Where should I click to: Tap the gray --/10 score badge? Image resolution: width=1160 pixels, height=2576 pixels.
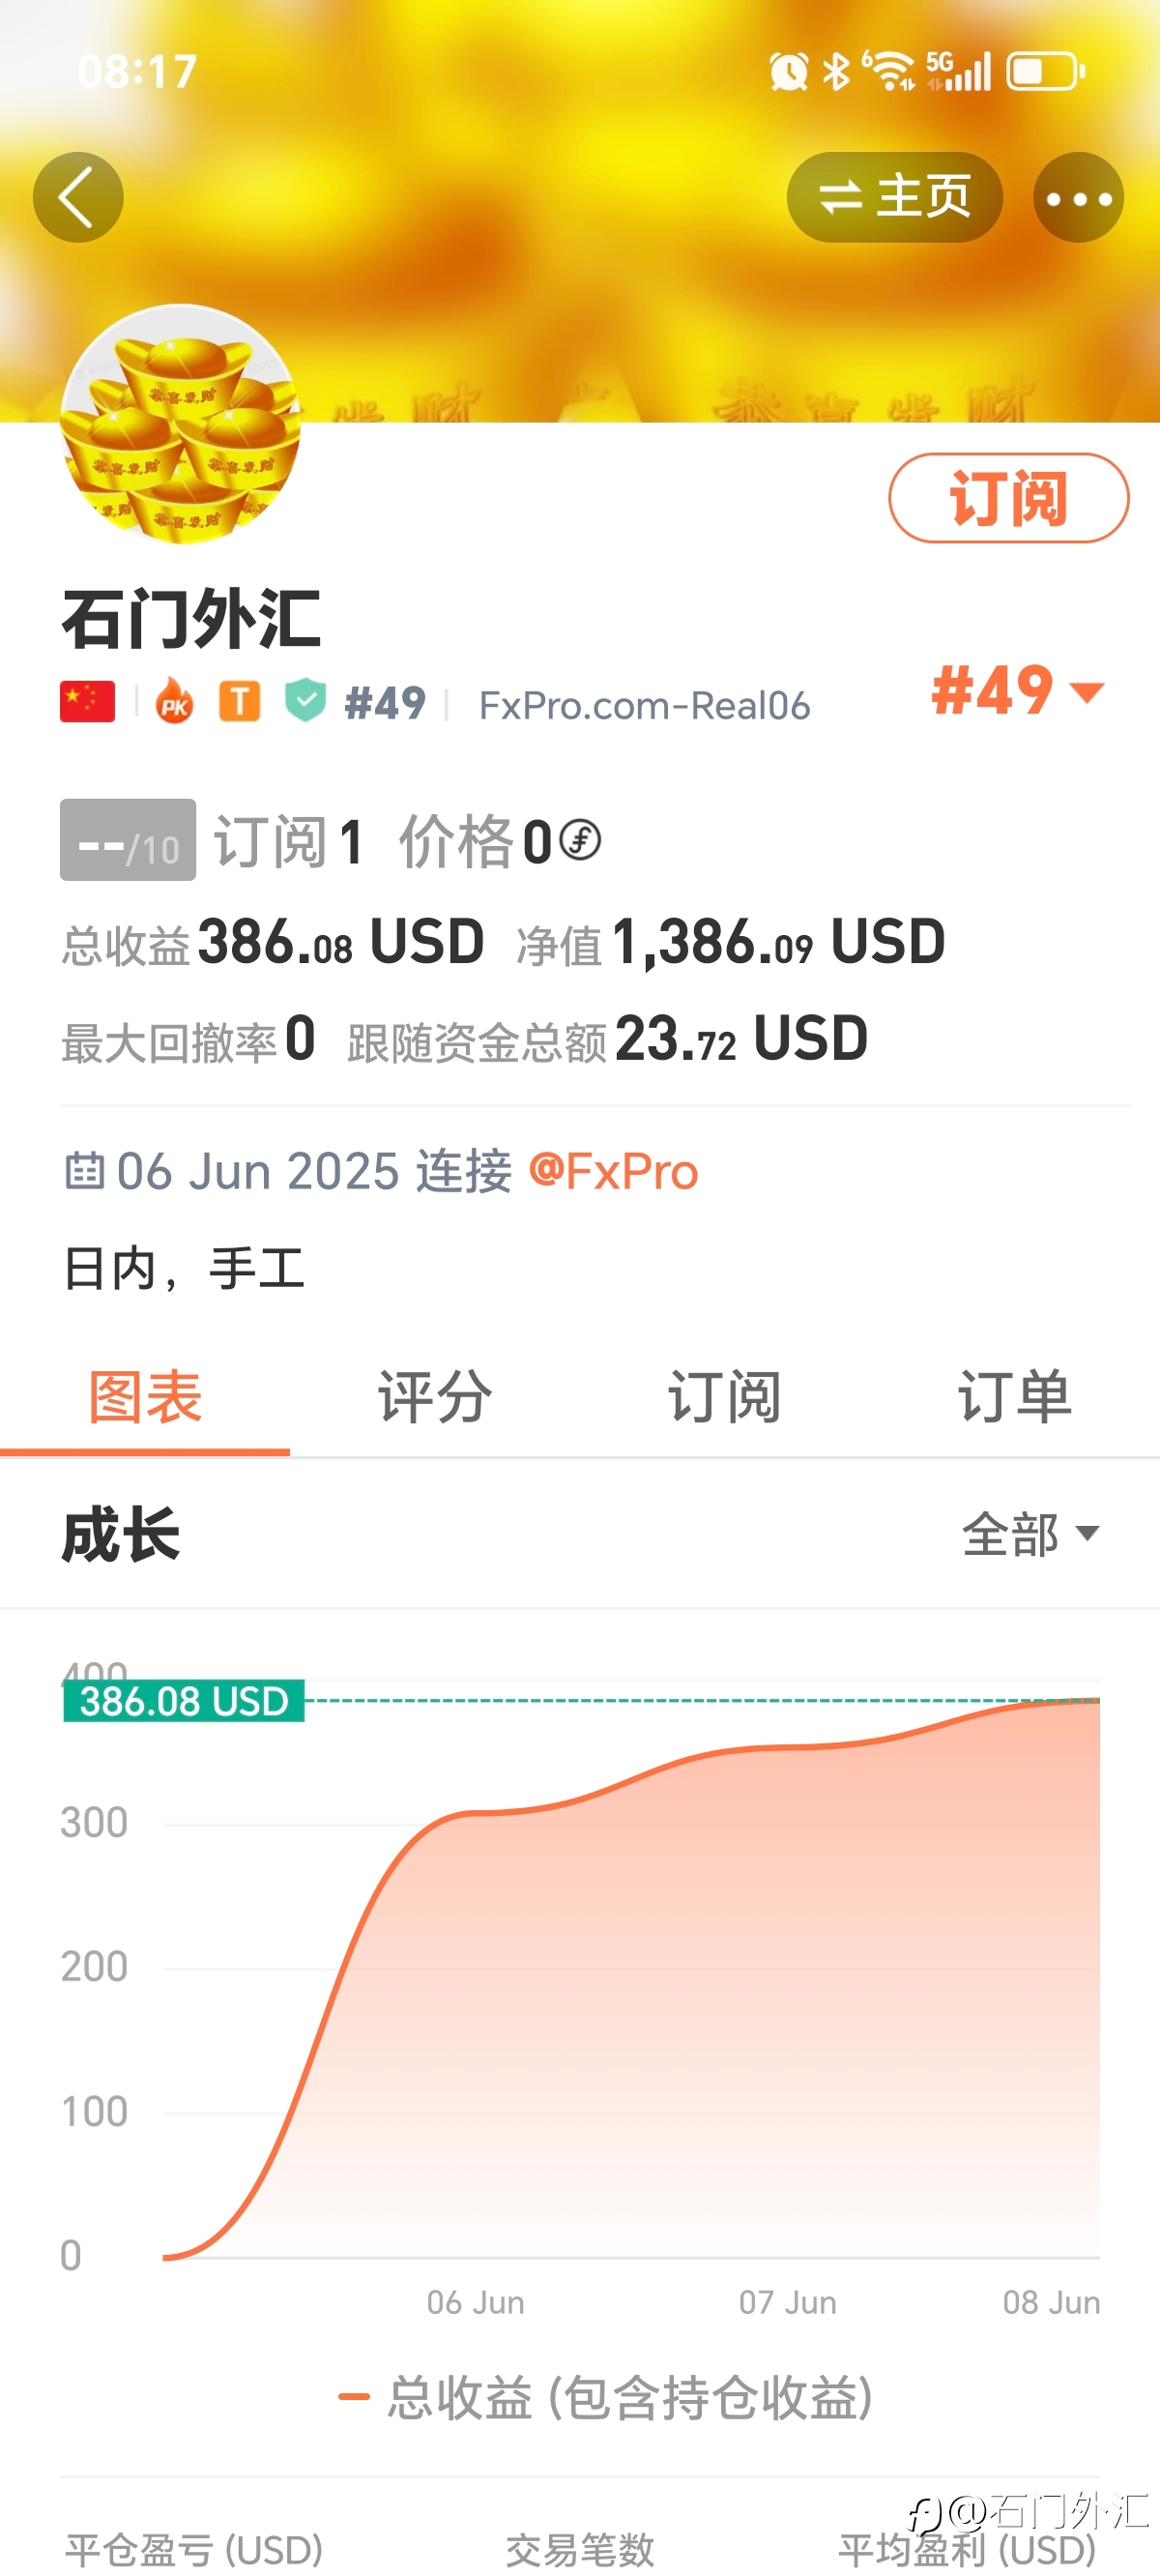128,840
